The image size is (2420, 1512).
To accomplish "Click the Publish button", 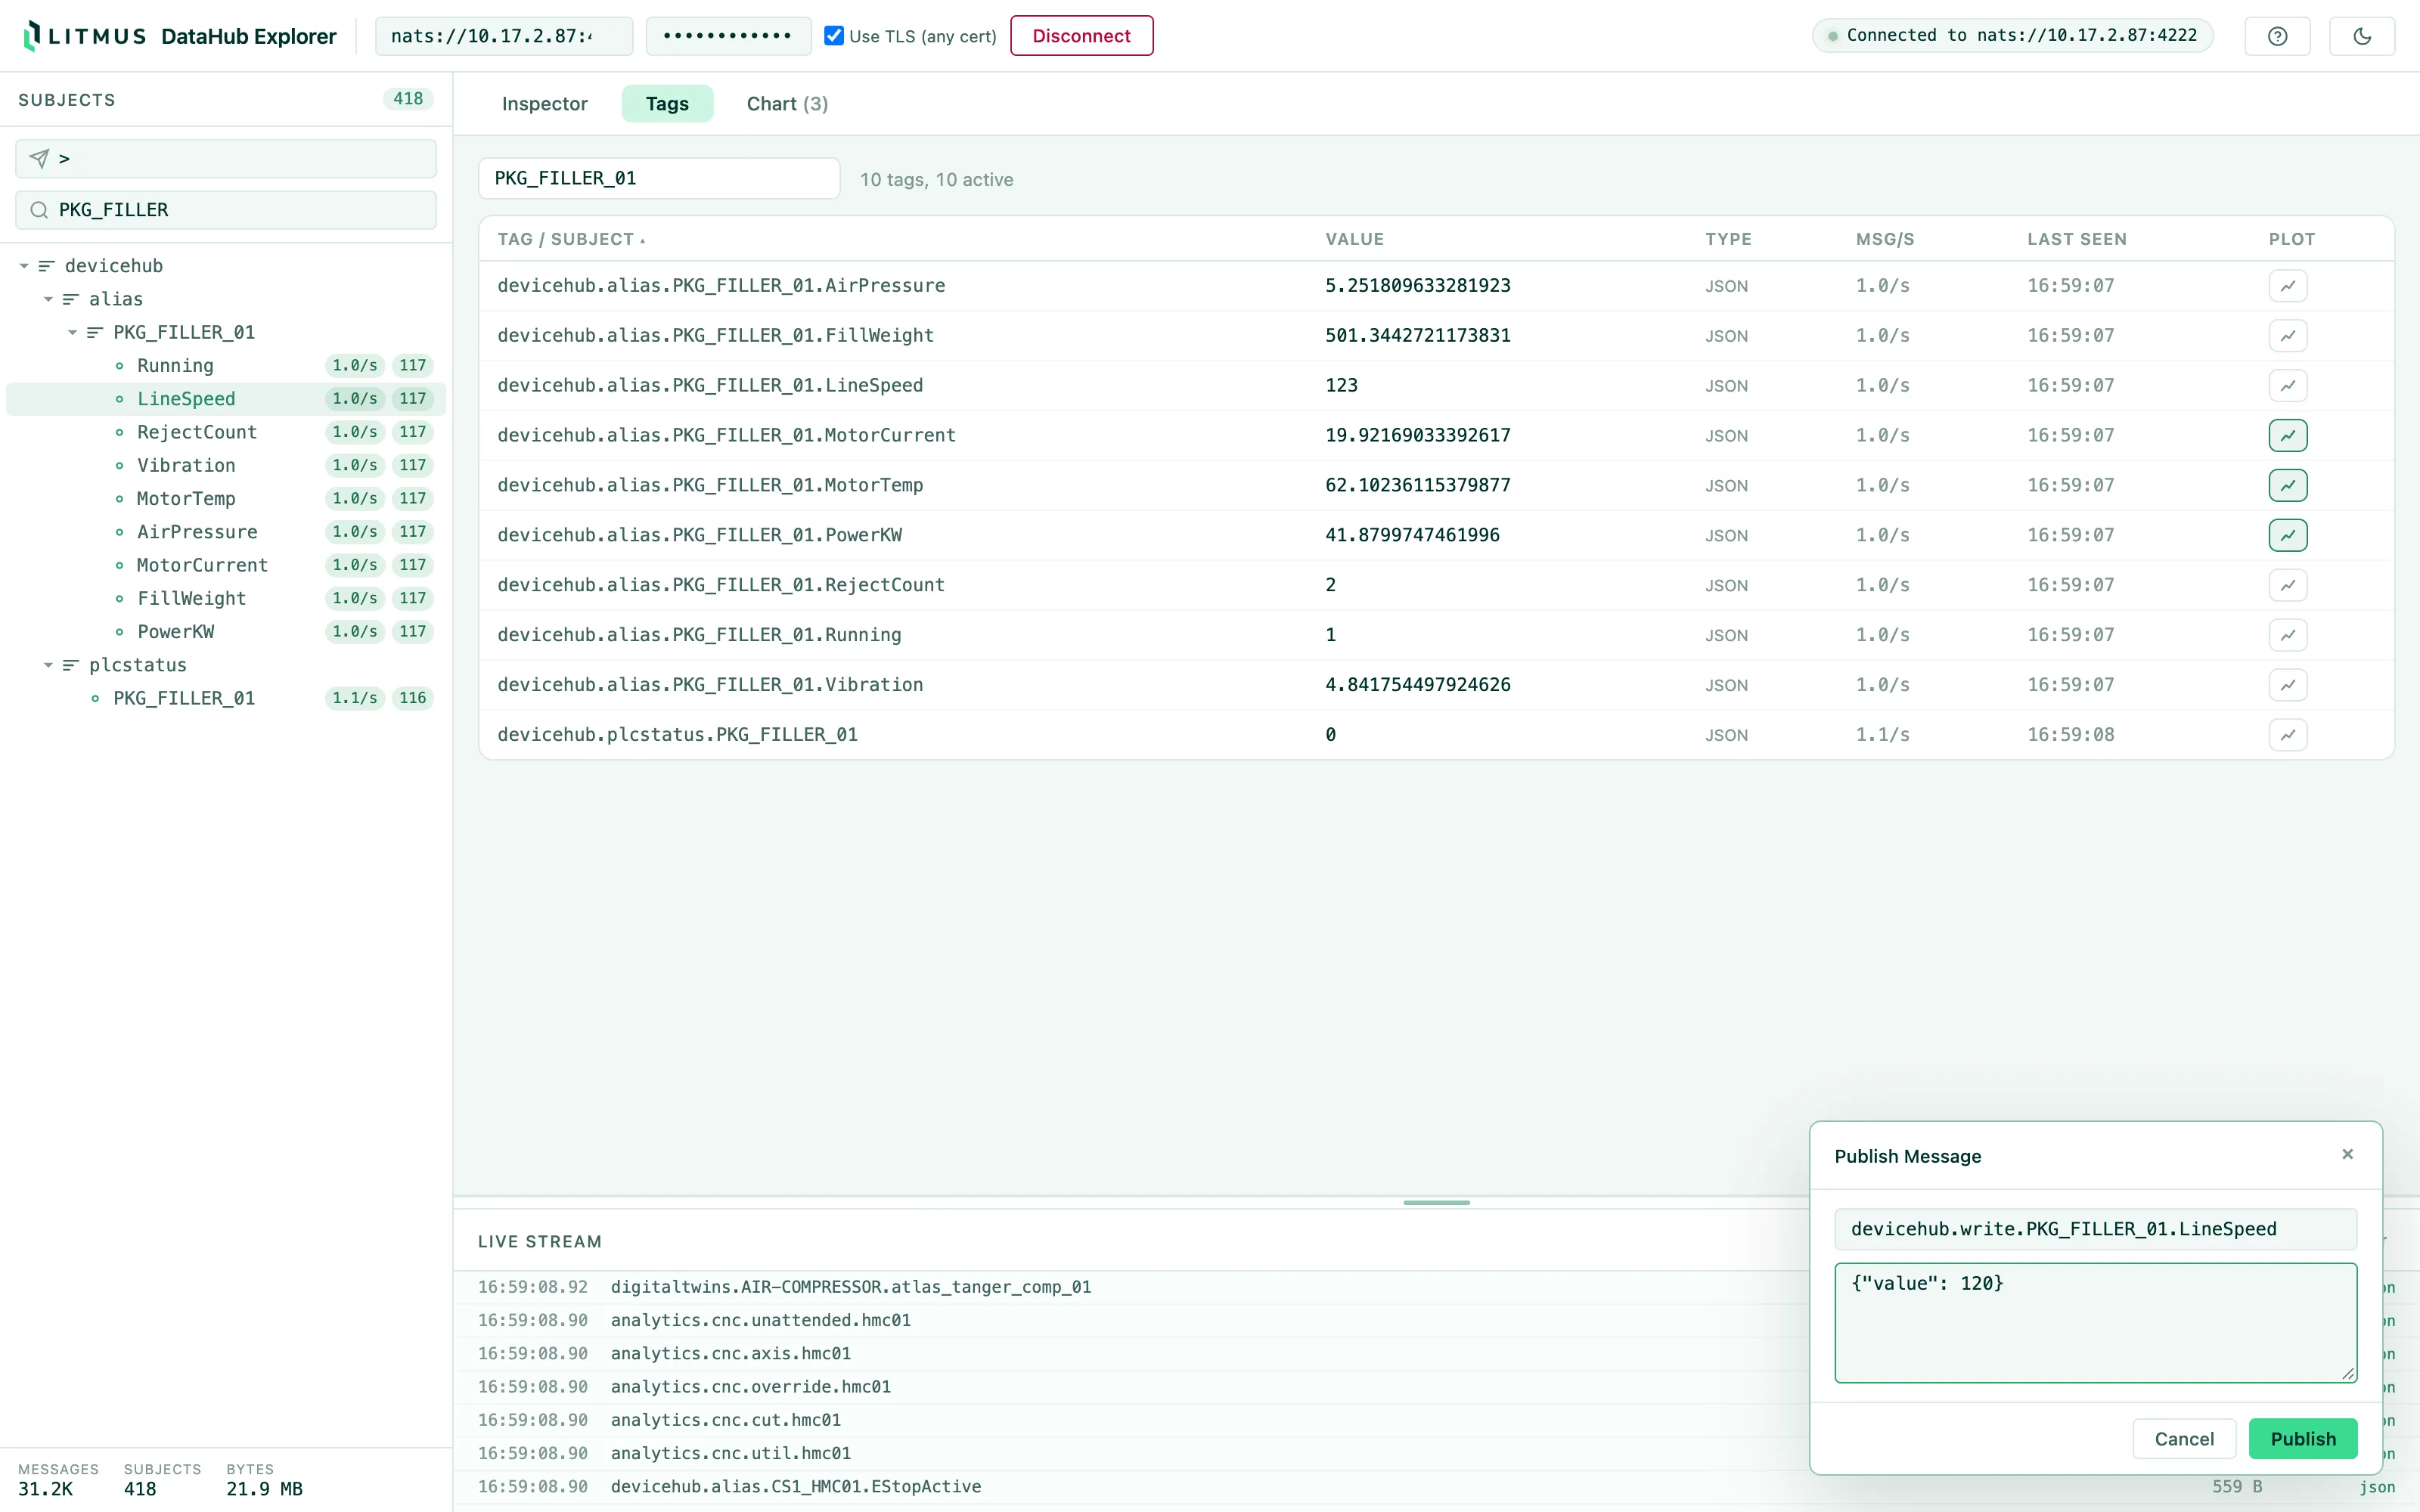I will click(x=2303, y=1438).
